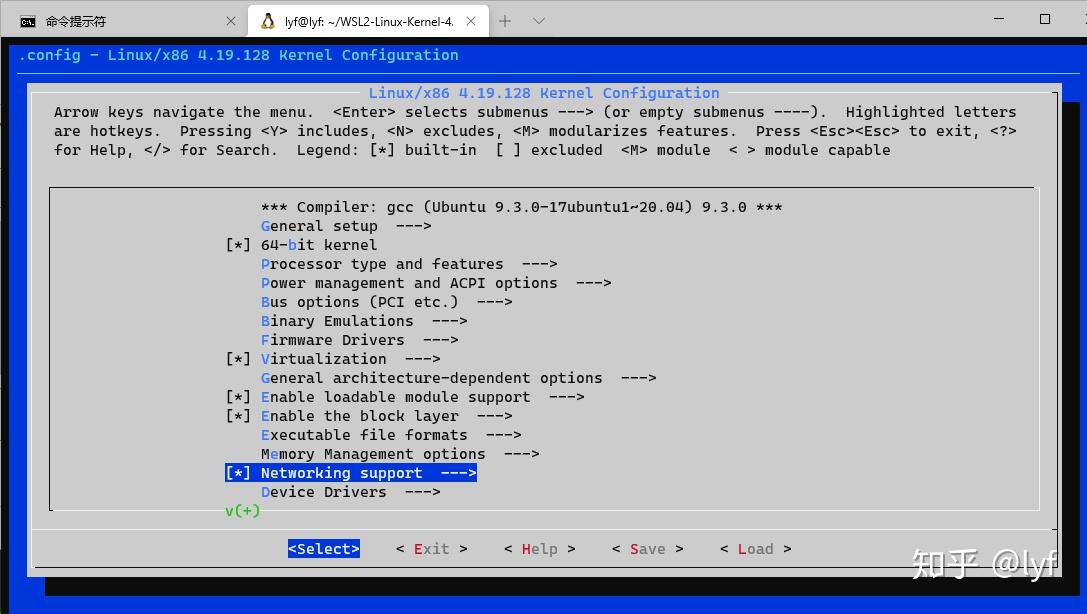Click the new tab plus button

pyautogui.click(x=505, y=20)
